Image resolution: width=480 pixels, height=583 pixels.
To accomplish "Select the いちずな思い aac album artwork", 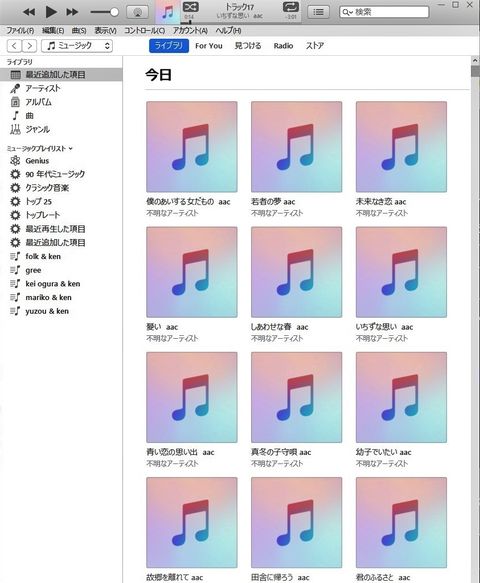I will click(x=401, y=272).
